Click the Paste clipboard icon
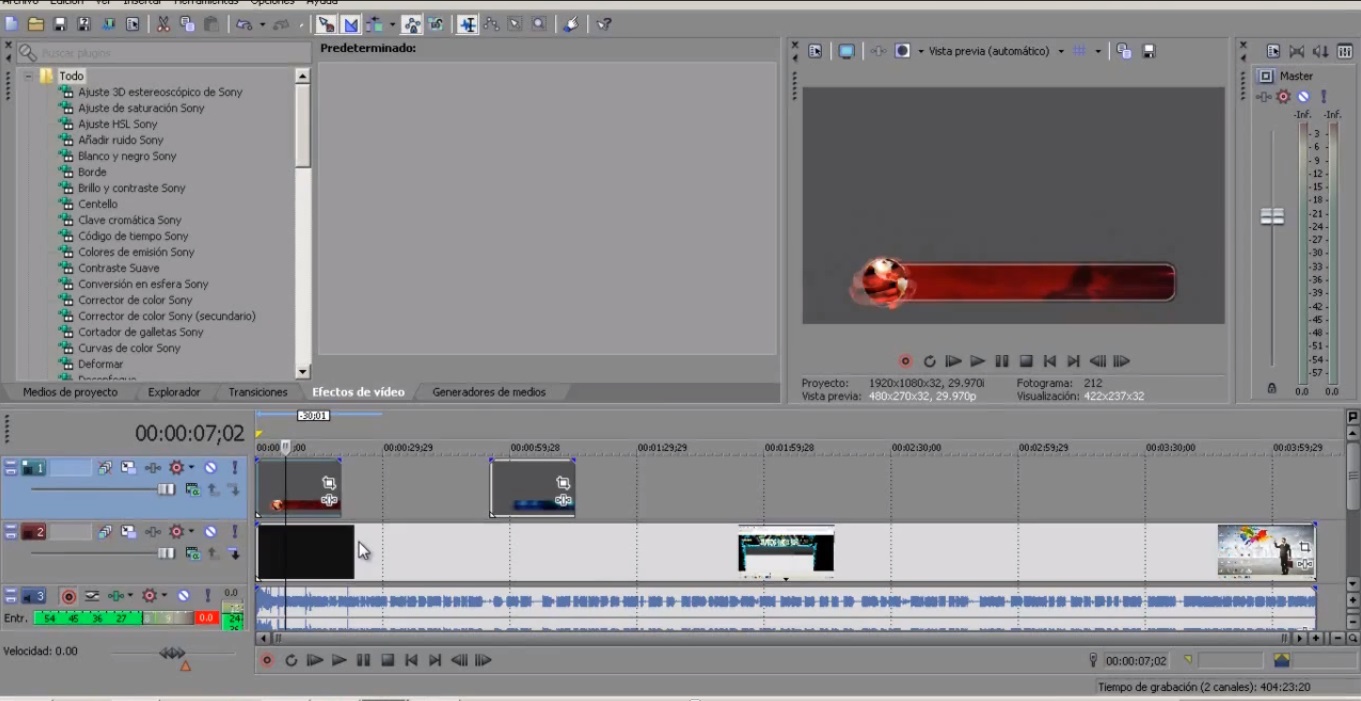The width and height of the screenshot is (1361, 701). (211, 24)
